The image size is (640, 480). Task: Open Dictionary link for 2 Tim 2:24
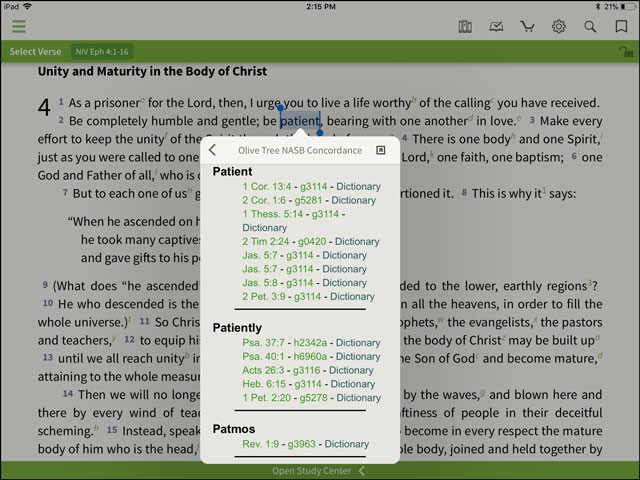[x=357, y=242]
